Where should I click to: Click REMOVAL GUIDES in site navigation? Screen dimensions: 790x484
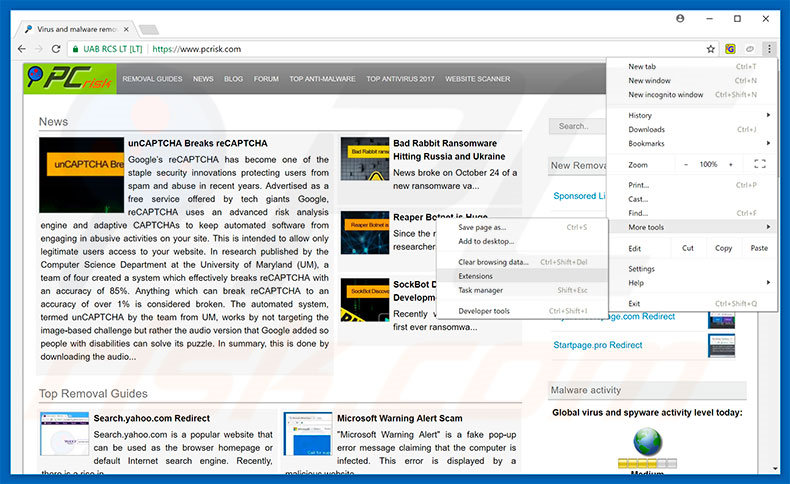click(x=152, y=79)
